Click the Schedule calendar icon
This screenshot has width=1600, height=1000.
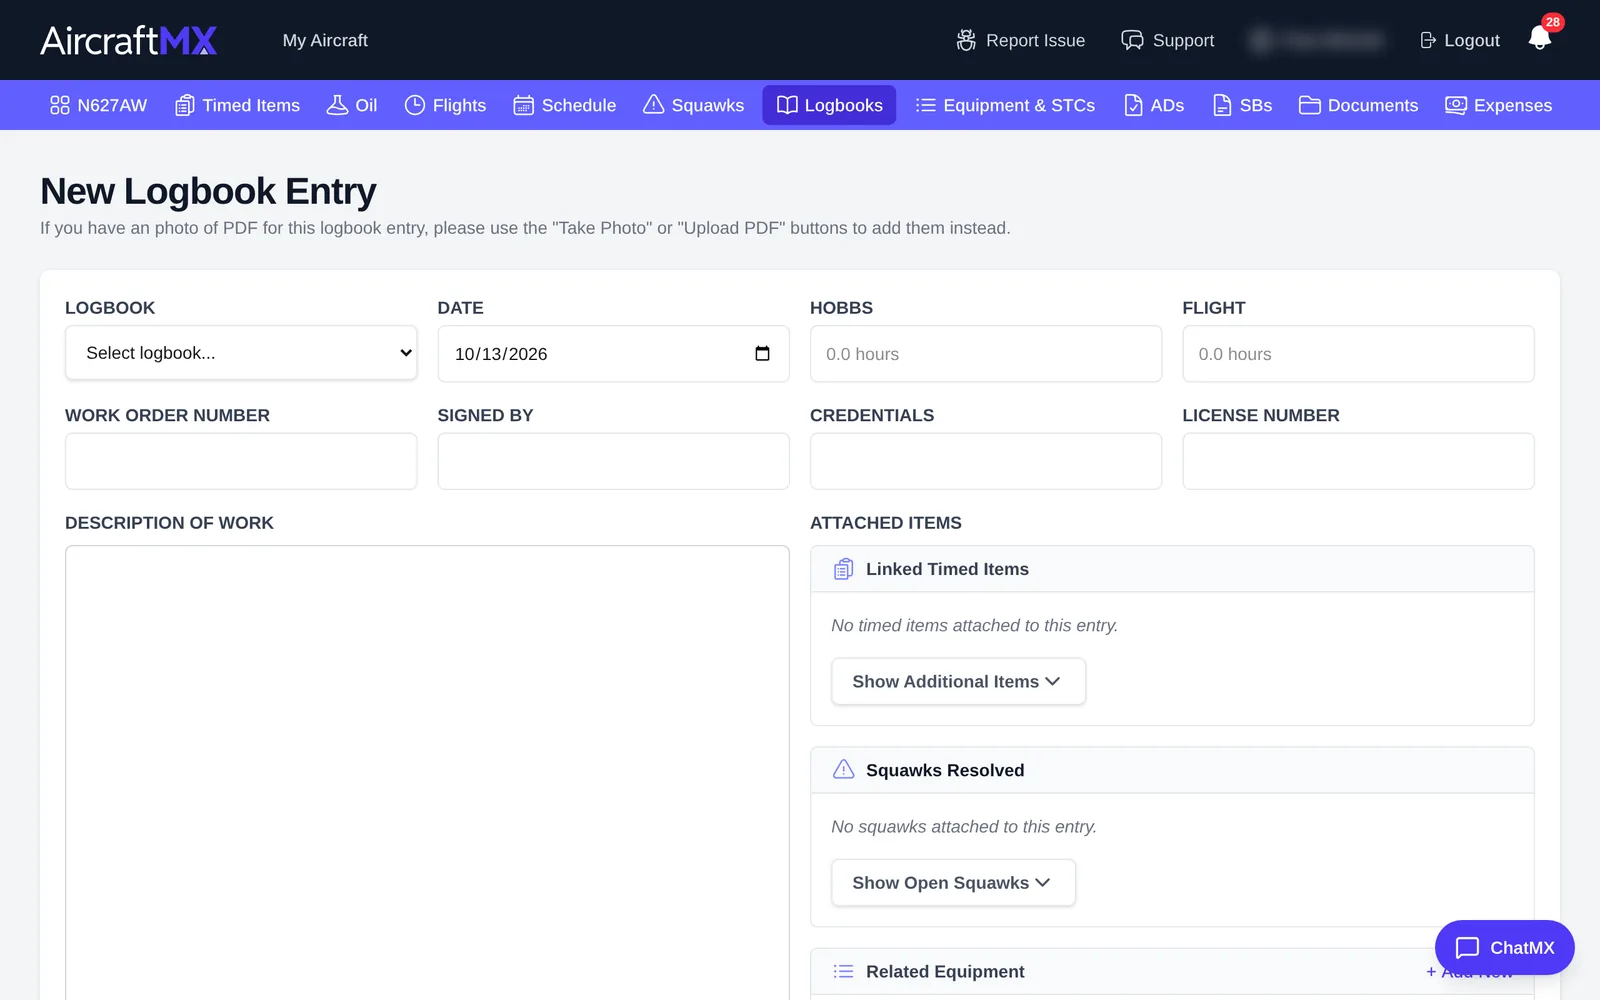(524, 105)
